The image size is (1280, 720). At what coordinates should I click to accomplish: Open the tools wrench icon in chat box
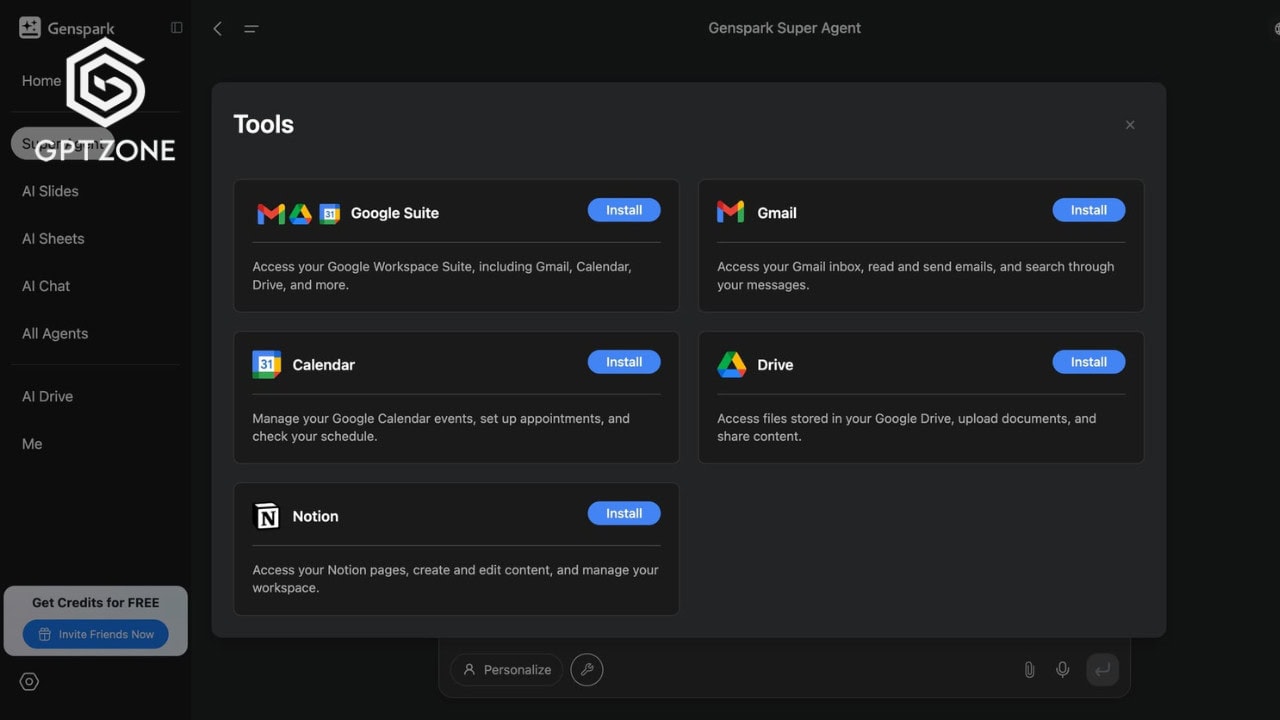coord(587,670)
